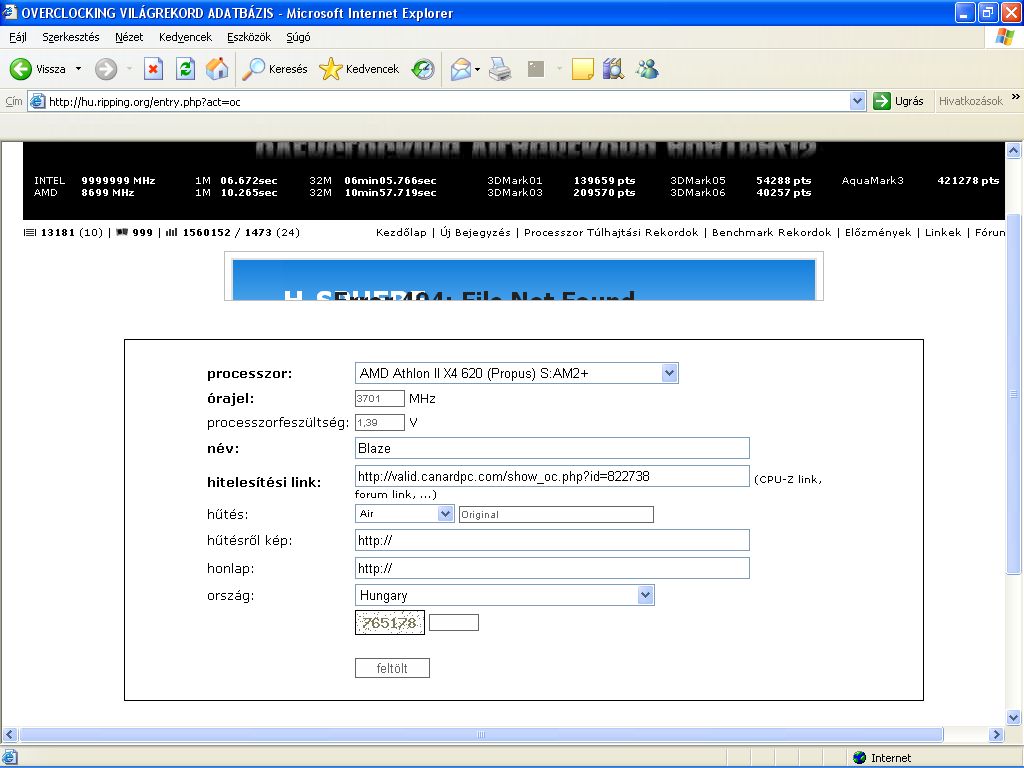Open the Nézet menu
The height and width of the screenshot is (768, 1024).
click(129, 37)
